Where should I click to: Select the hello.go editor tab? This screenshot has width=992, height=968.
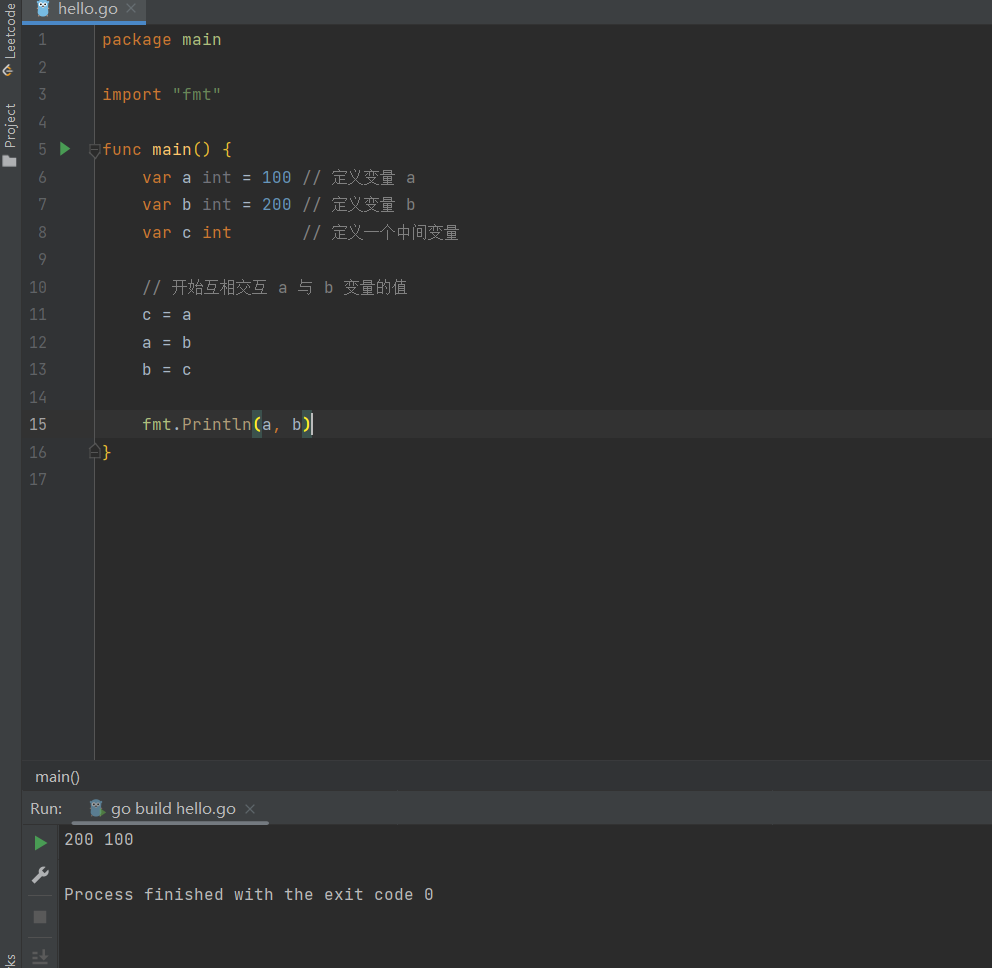(x=84, y=9)
